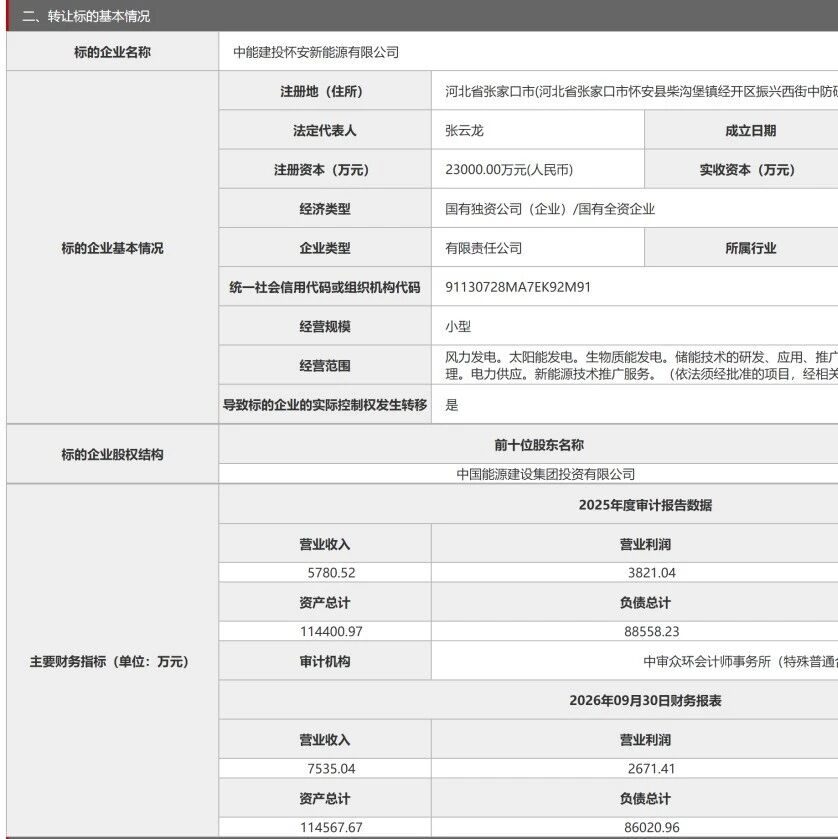Viewport: 838px width, 839px height.
Task: Select revenue value 5780.52
Action: [331, 573]
